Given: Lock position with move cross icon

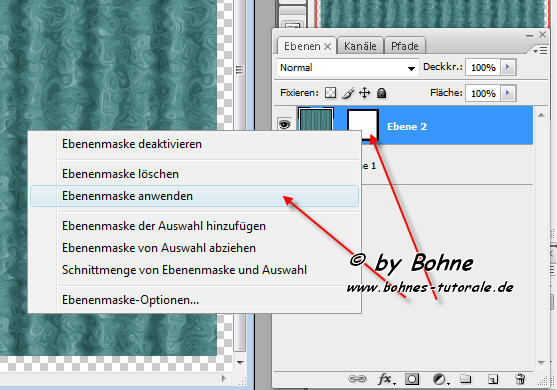Looking at the screenshot, I should click(364, 93).
